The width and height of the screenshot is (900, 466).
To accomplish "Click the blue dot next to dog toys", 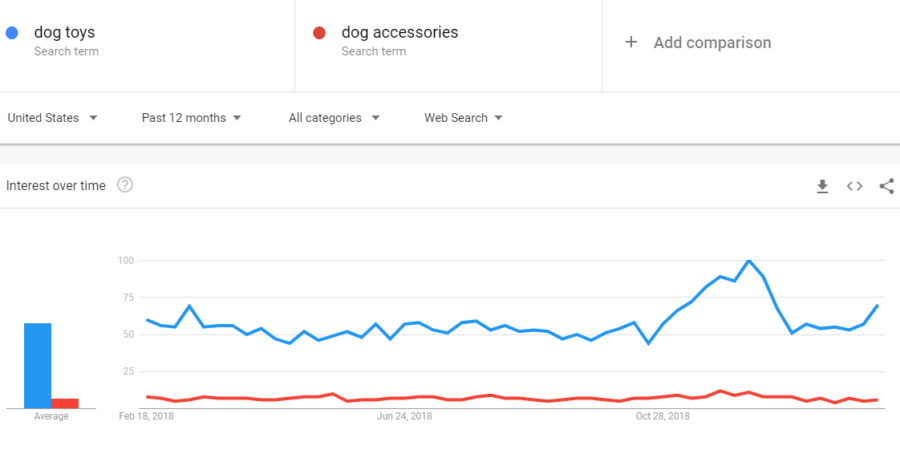I will pyautogui.click(x=12, y=33).
